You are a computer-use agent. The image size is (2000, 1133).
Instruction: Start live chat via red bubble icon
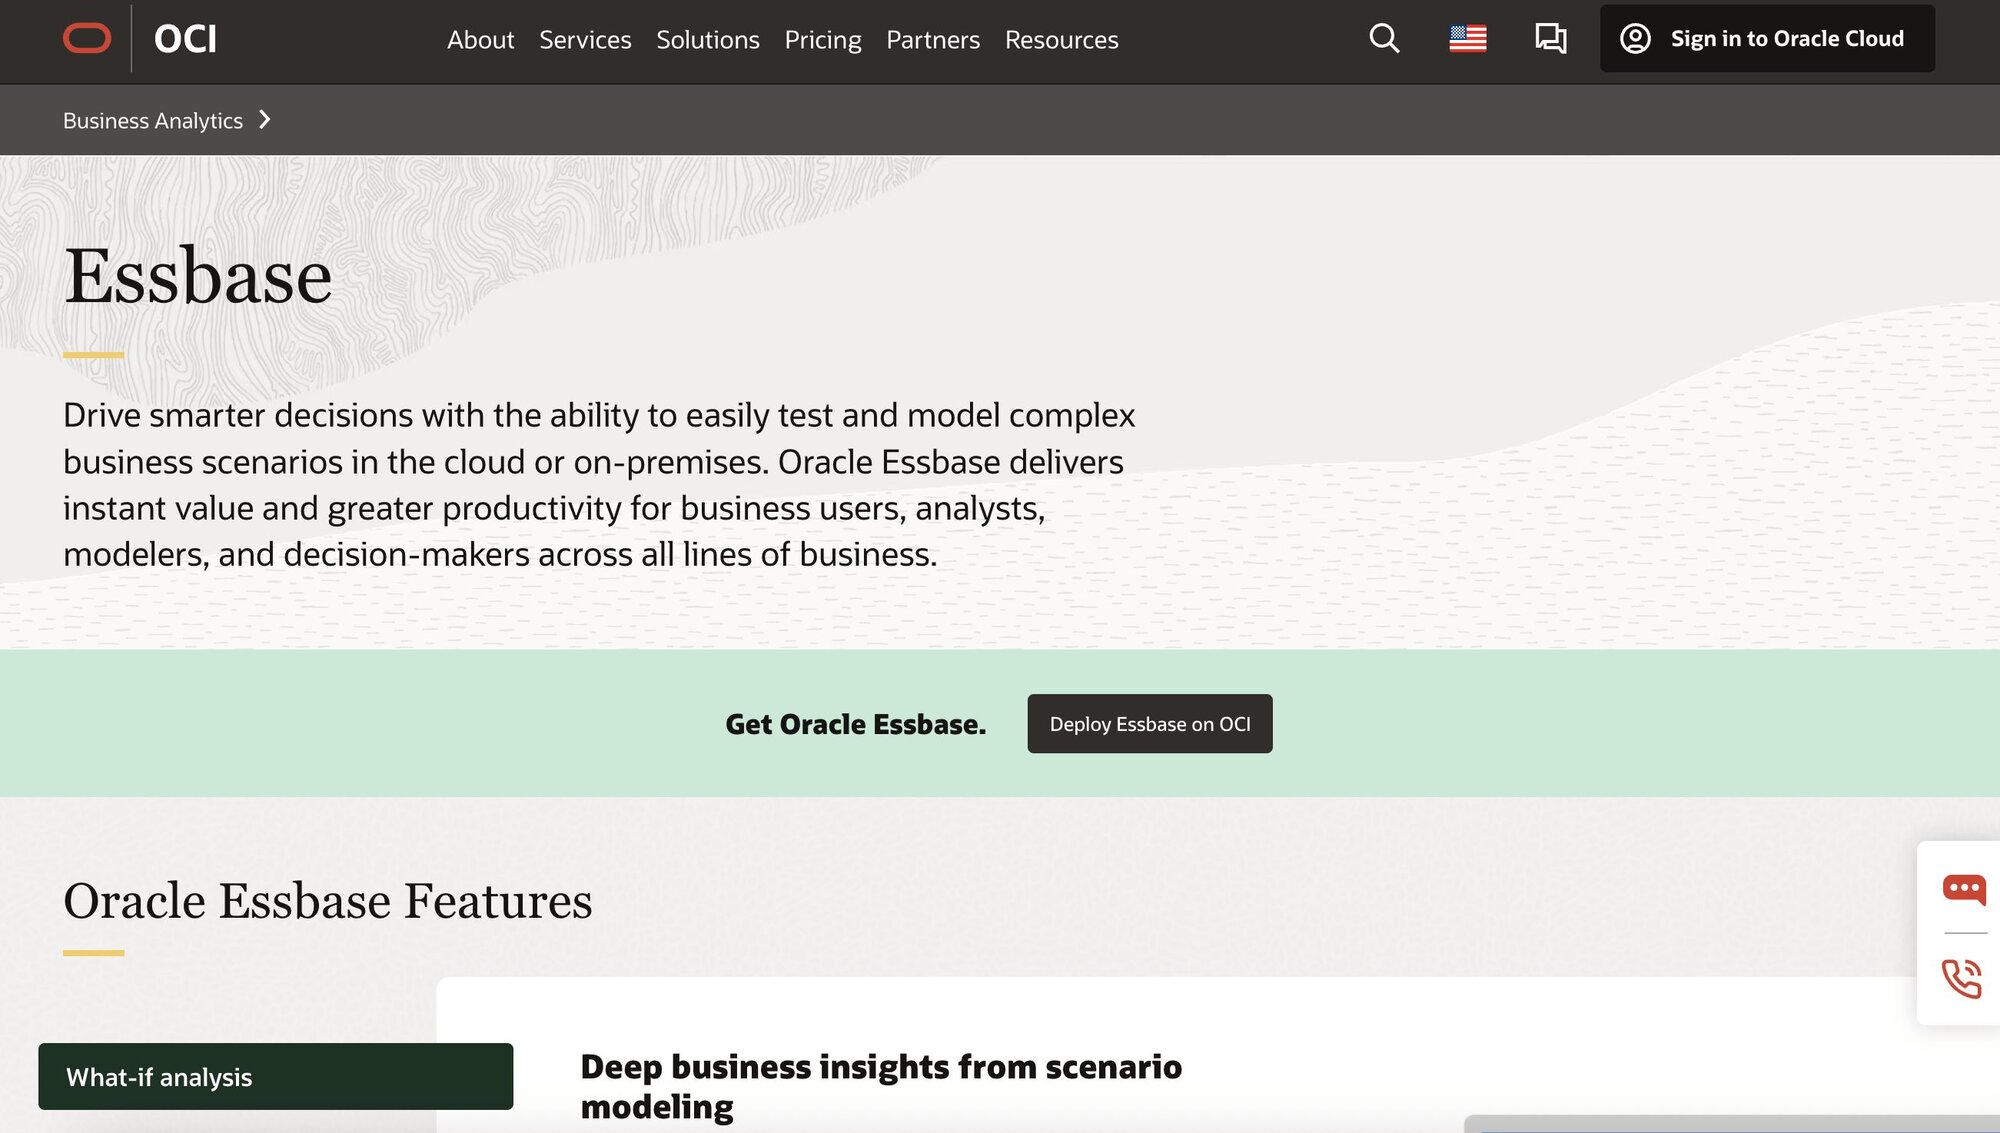pyautogui.click(x=1964, y=888)
